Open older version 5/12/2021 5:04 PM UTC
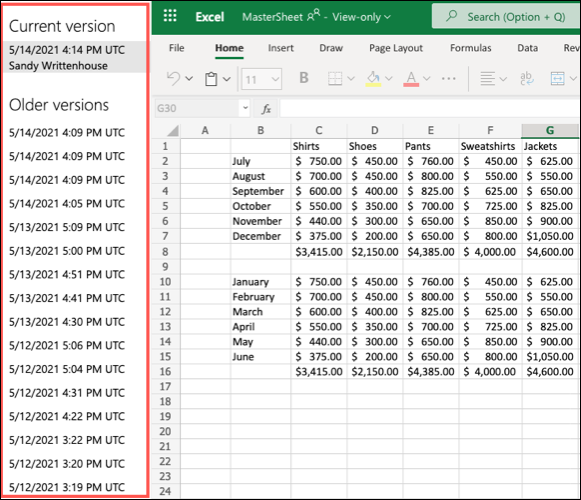 67,369
